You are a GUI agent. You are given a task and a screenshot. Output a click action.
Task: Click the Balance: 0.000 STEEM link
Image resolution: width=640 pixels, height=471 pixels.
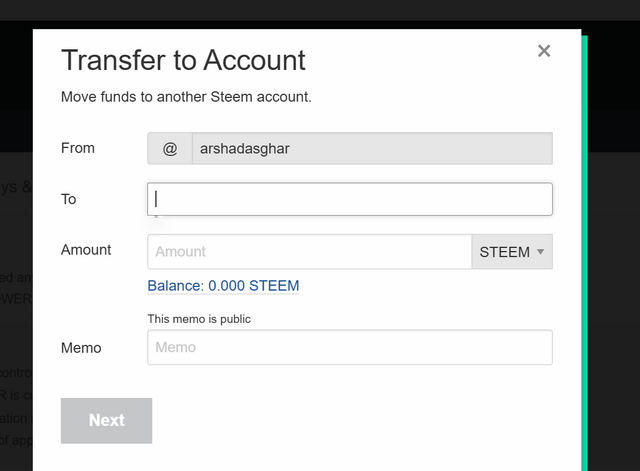point(223,286)
